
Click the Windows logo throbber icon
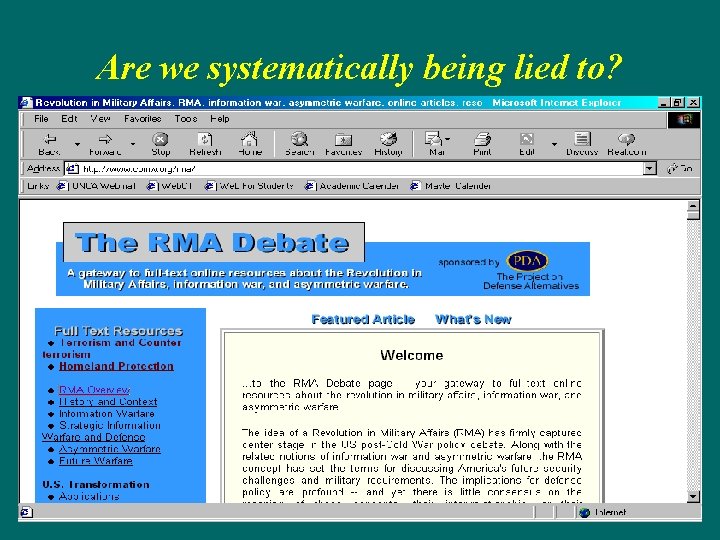[684, 120]
